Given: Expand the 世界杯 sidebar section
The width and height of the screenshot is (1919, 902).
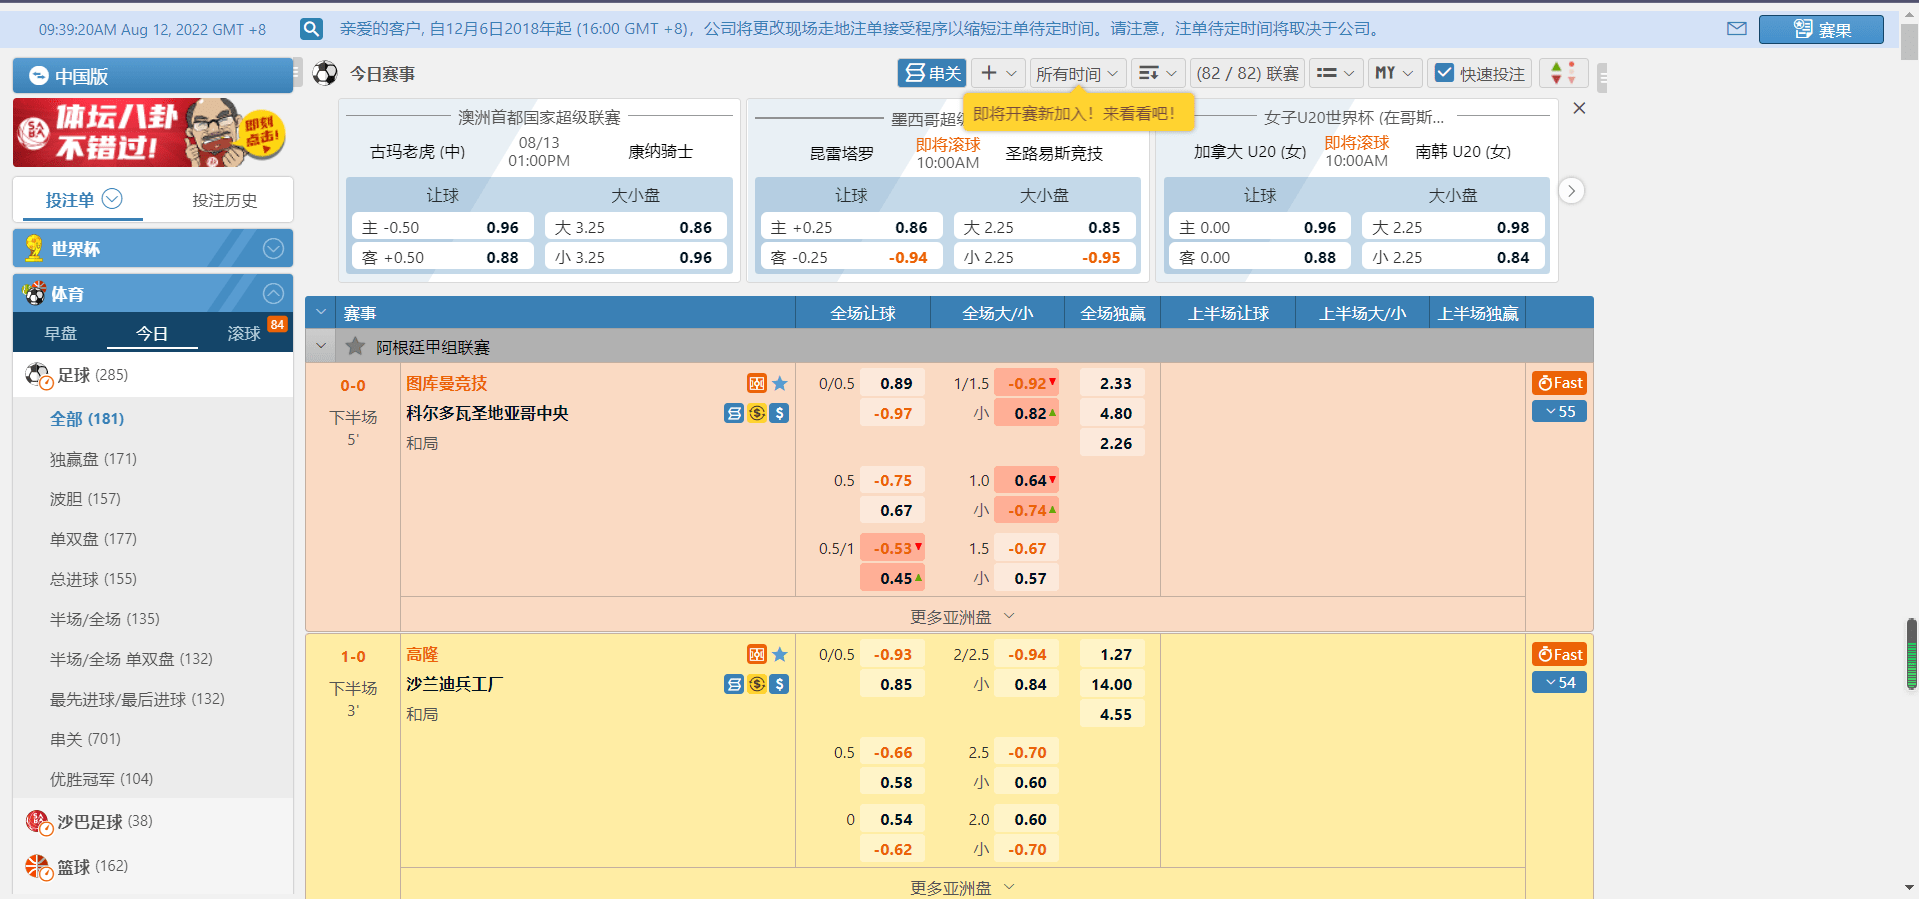Looking at the screenshot, I should coord(273,249).
